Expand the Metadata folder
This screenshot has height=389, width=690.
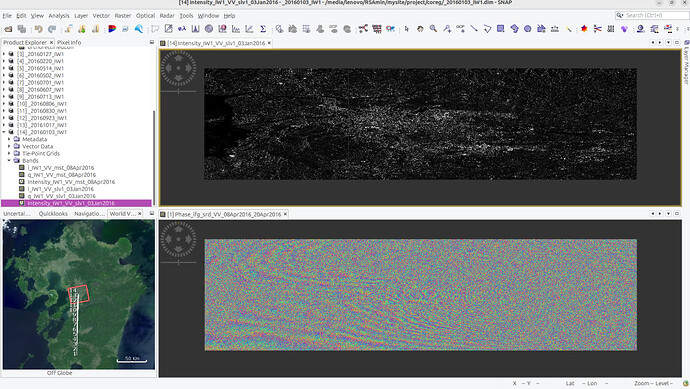[x=9, y=139]
